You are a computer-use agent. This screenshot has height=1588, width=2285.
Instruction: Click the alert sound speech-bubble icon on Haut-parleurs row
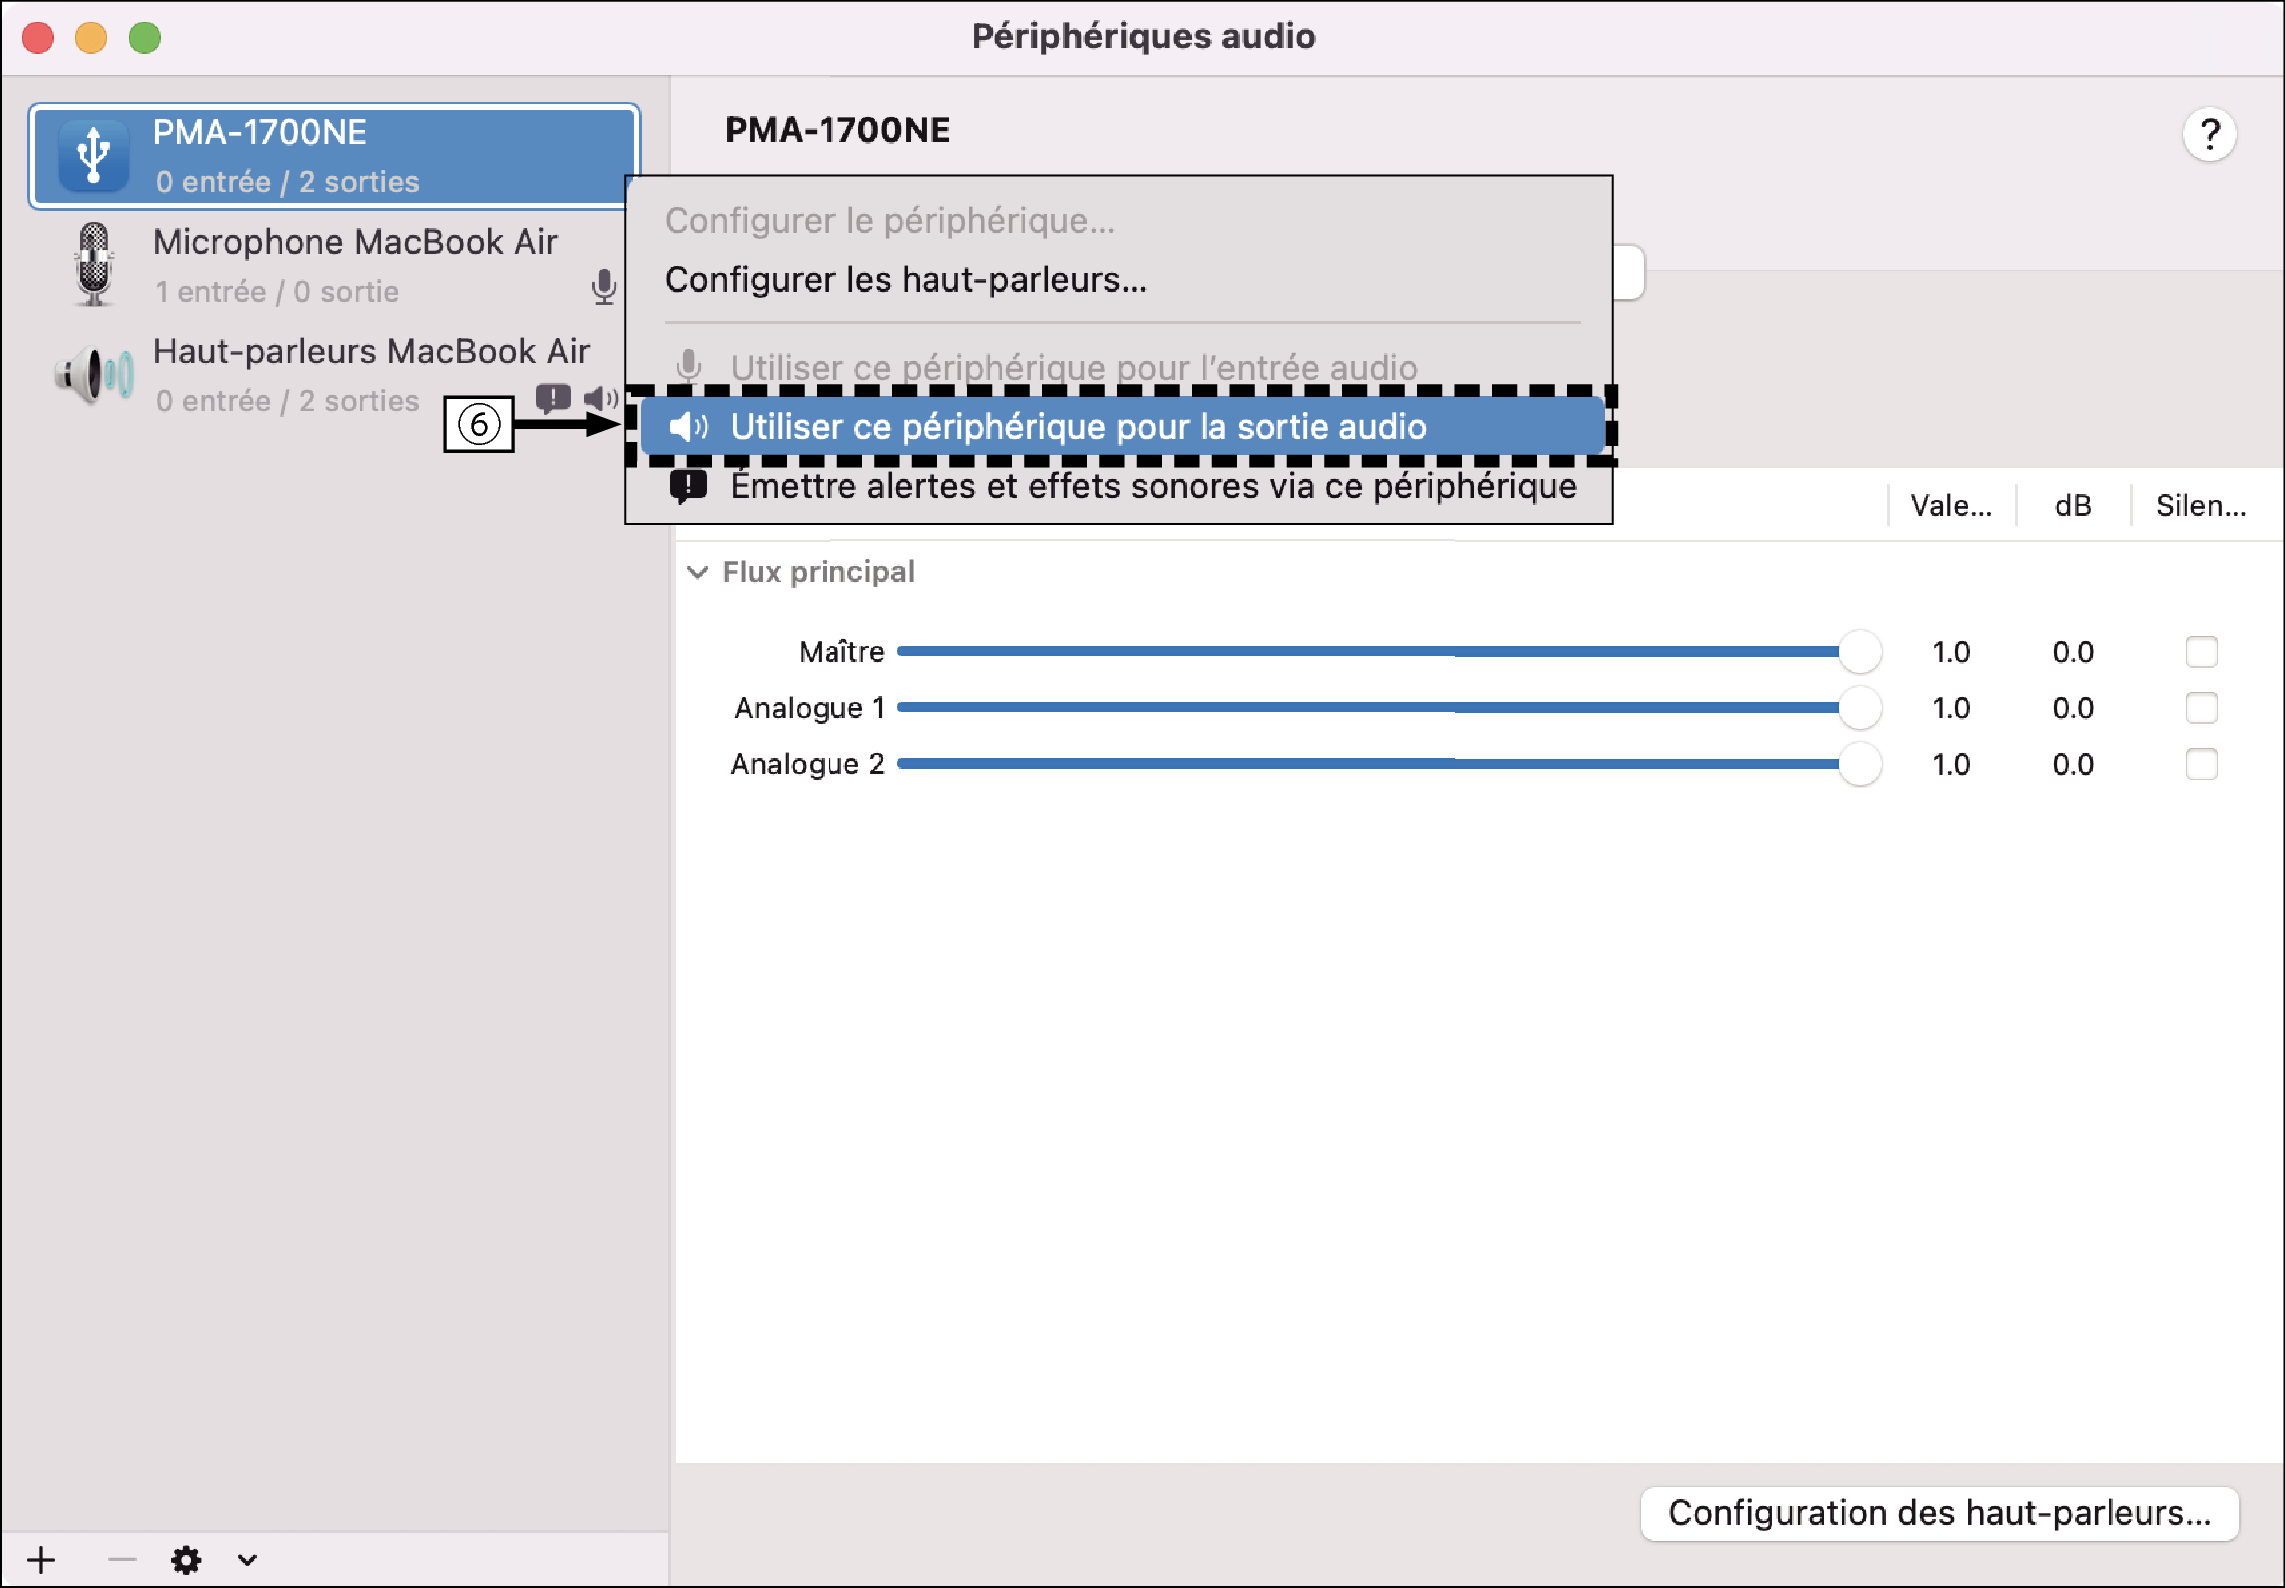coord(551,398)
